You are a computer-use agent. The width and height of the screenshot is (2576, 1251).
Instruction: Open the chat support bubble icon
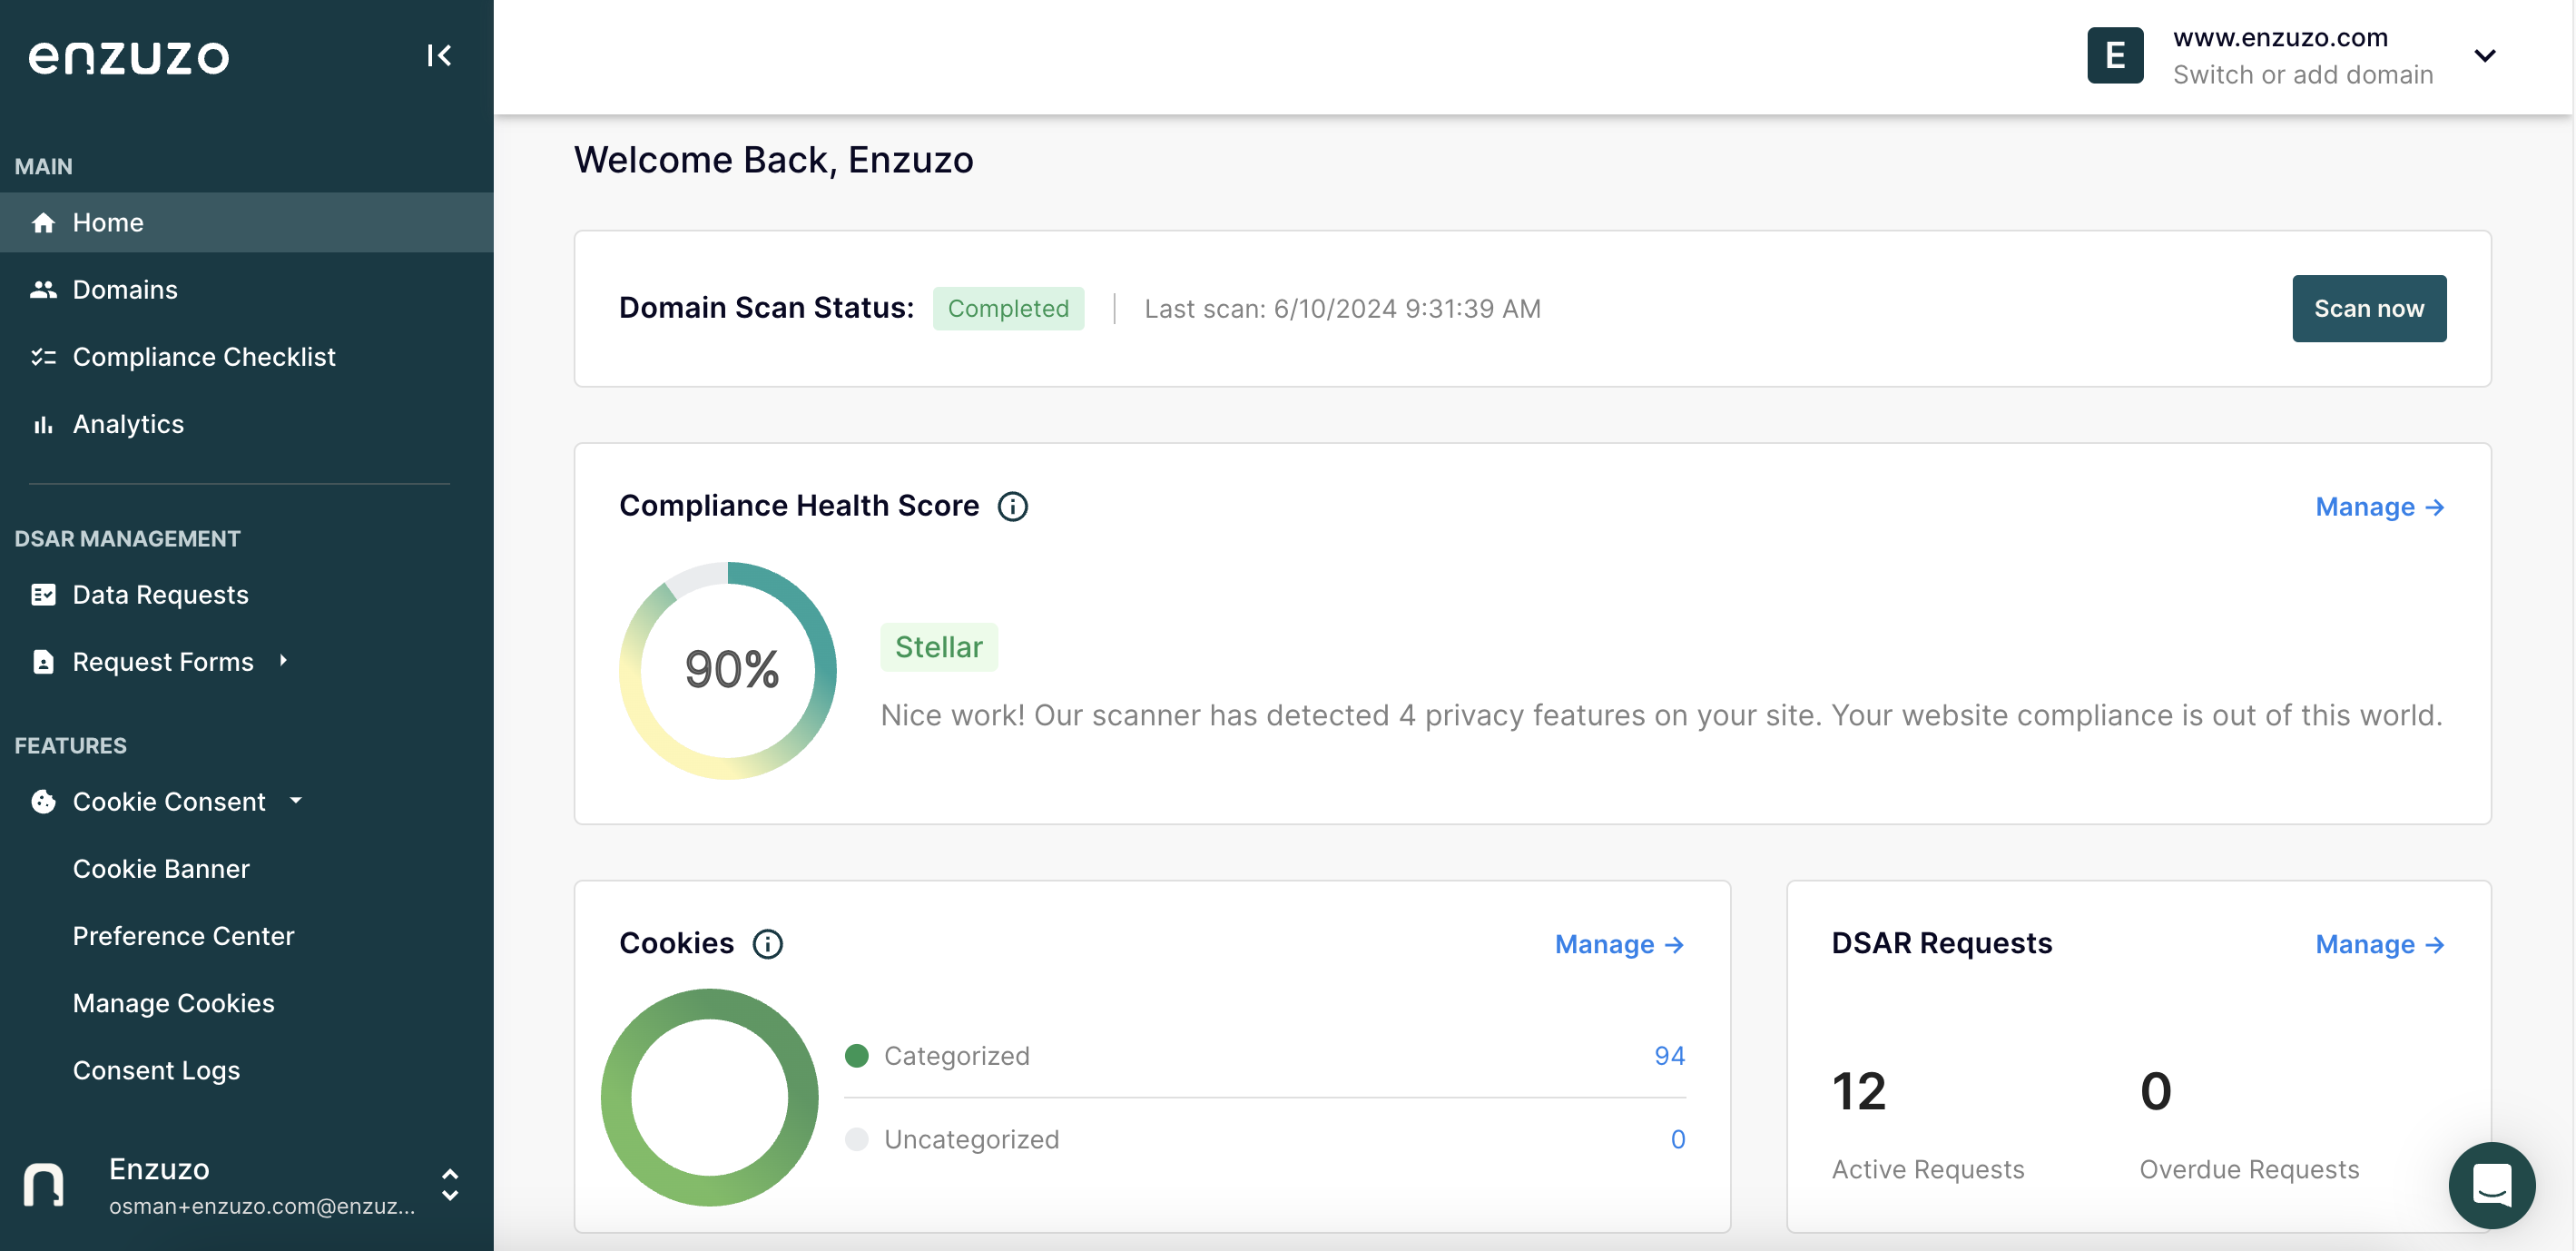[2492, 1185]
